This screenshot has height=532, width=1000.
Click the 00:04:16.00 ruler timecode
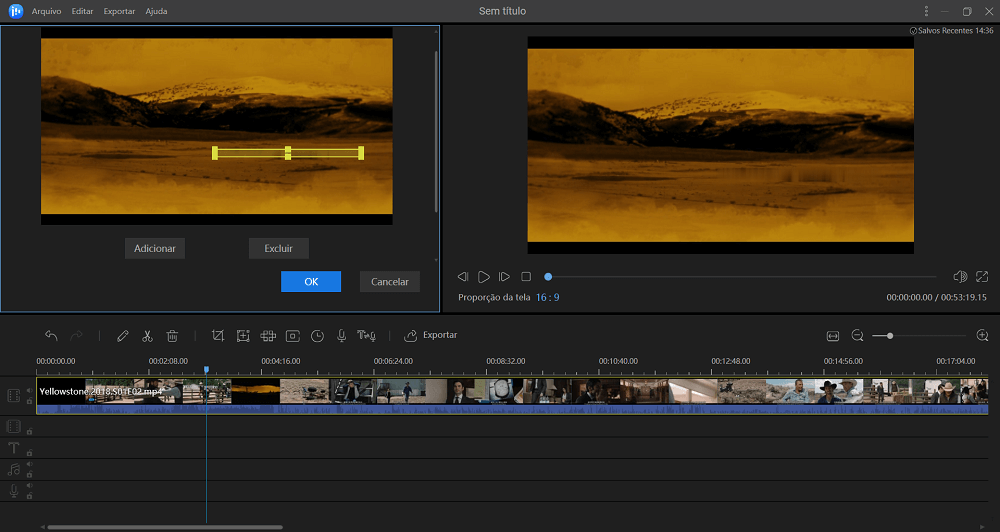point(281,361)
